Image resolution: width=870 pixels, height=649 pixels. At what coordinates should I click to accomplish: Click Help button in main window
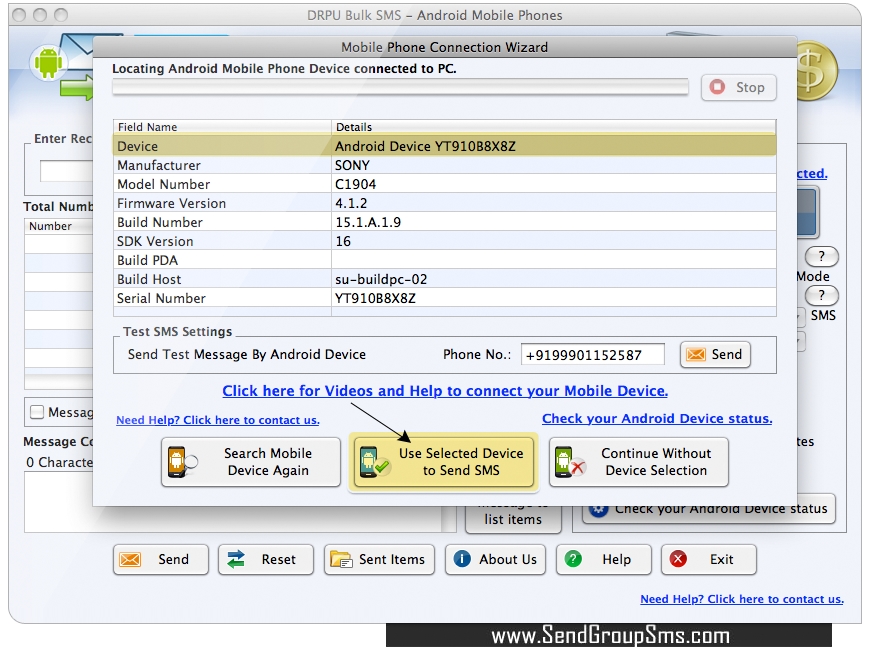[604, 559]
